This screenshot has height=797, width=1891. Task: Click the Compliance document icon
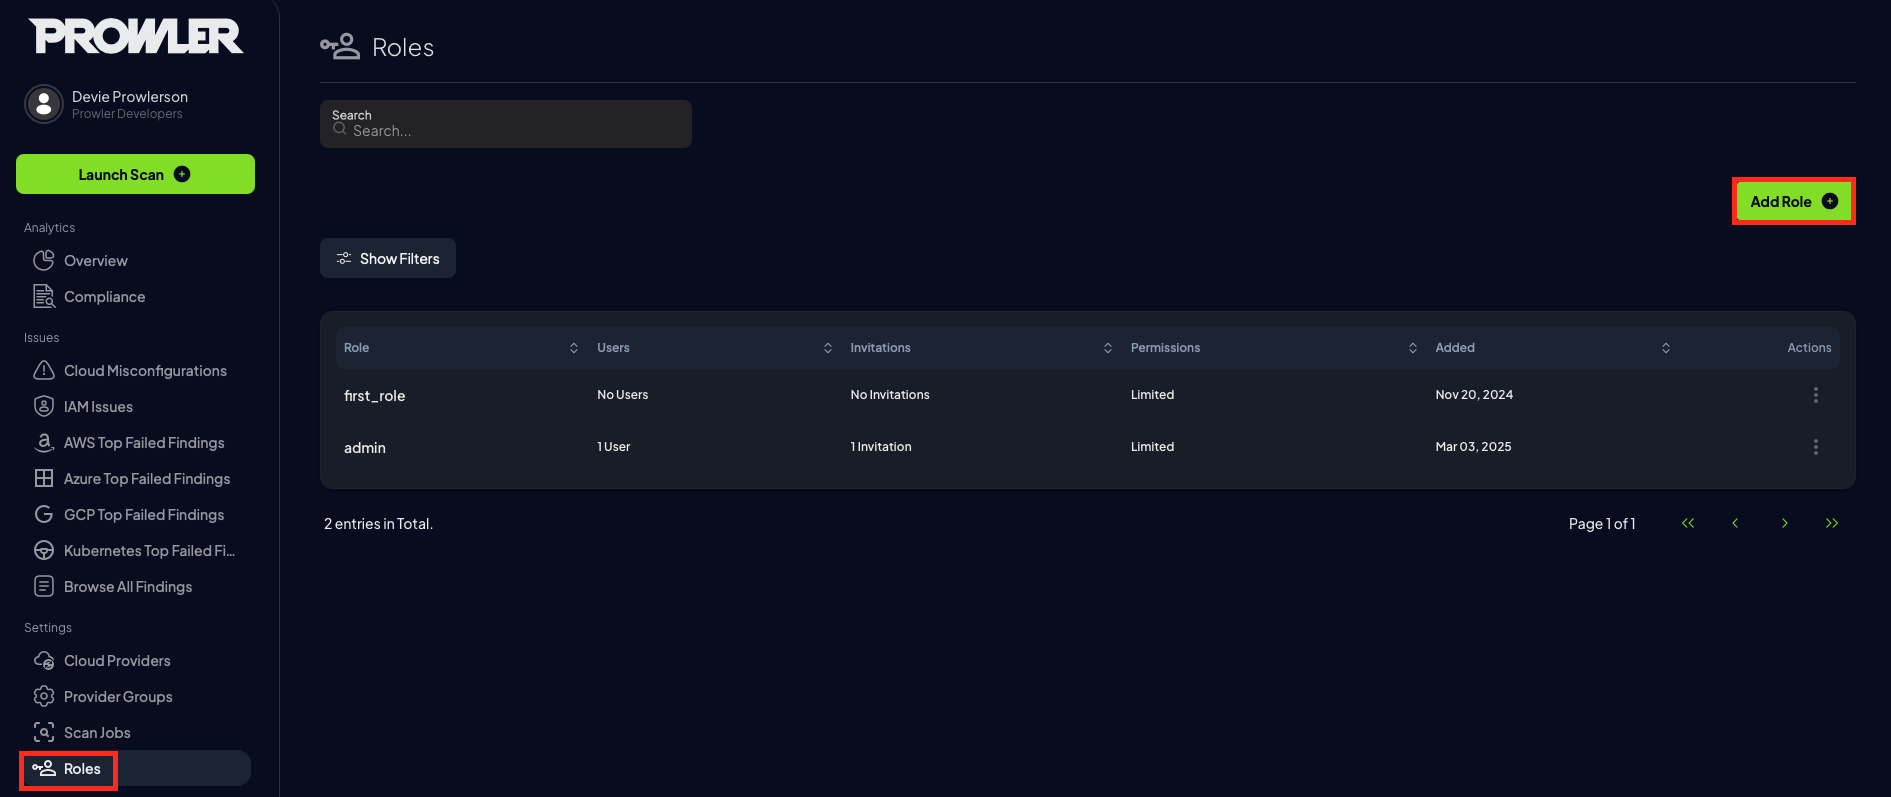(44, 296)
